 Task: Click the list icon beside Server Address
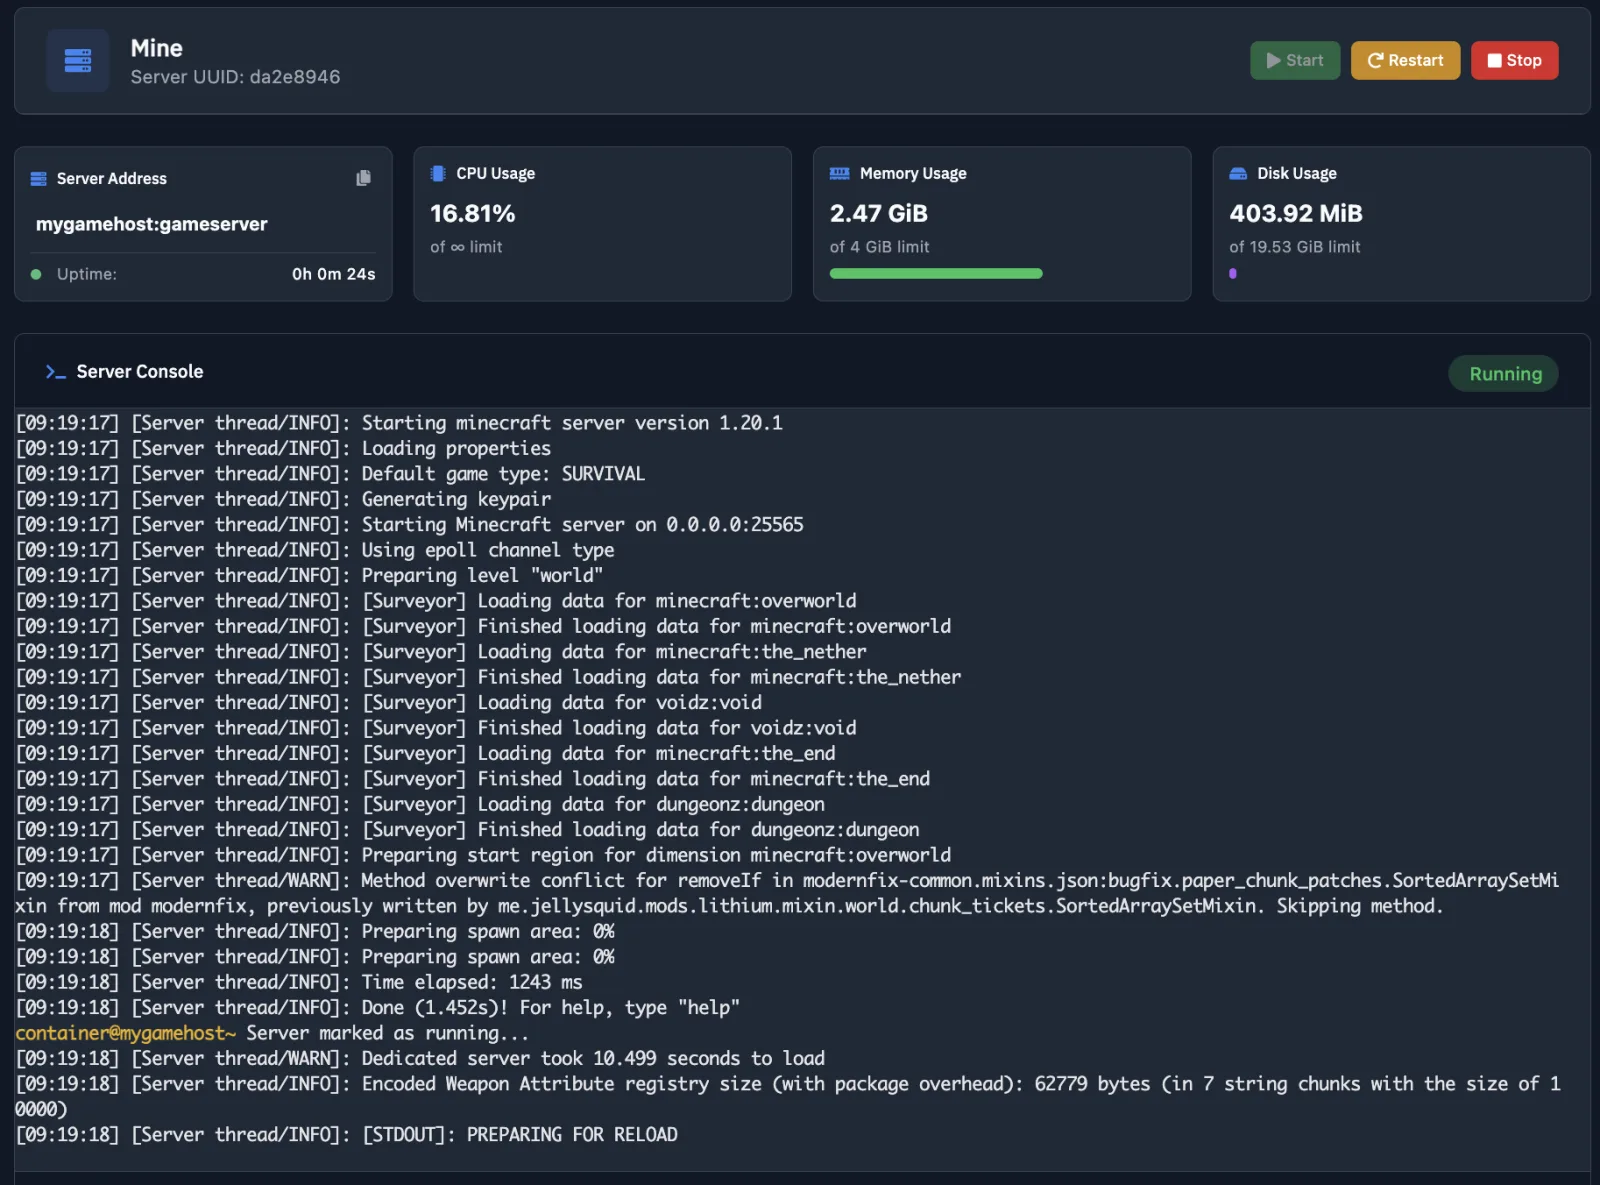tap(38, 178)
